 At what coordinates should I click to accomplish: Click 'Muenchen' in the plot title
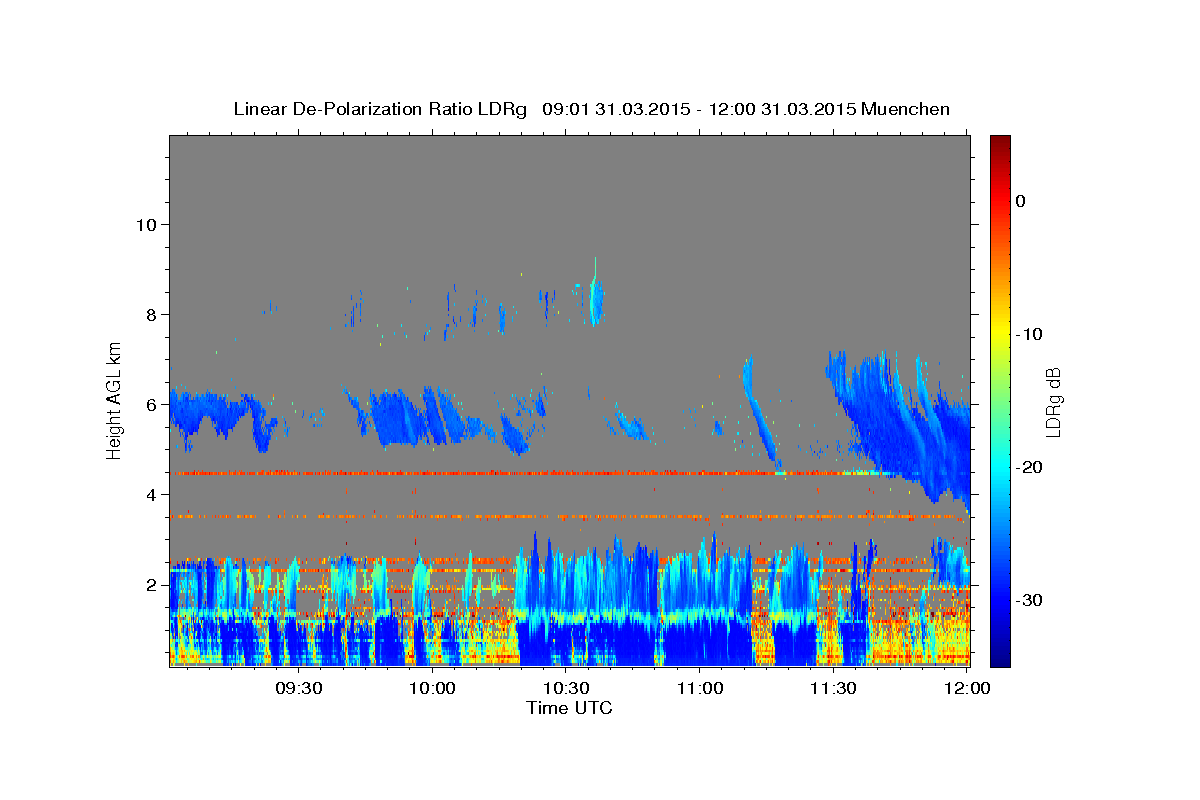tap(906, 109)
